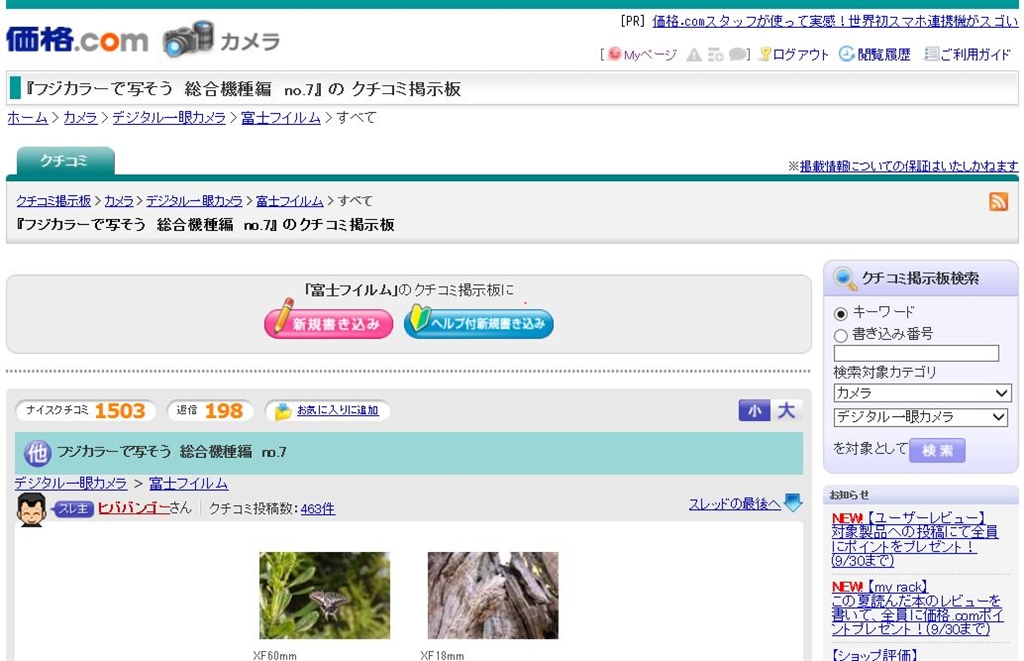Open the 掲載情報についての保証はいたしかねます disclaimer link

tap(908, 166)
